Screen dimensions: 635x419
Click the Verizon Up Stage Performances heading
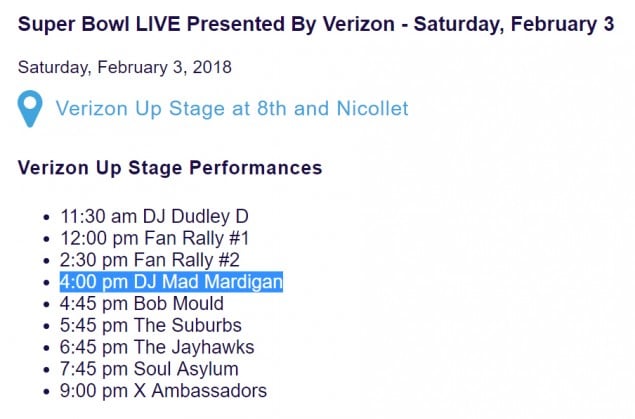point(170,168)
